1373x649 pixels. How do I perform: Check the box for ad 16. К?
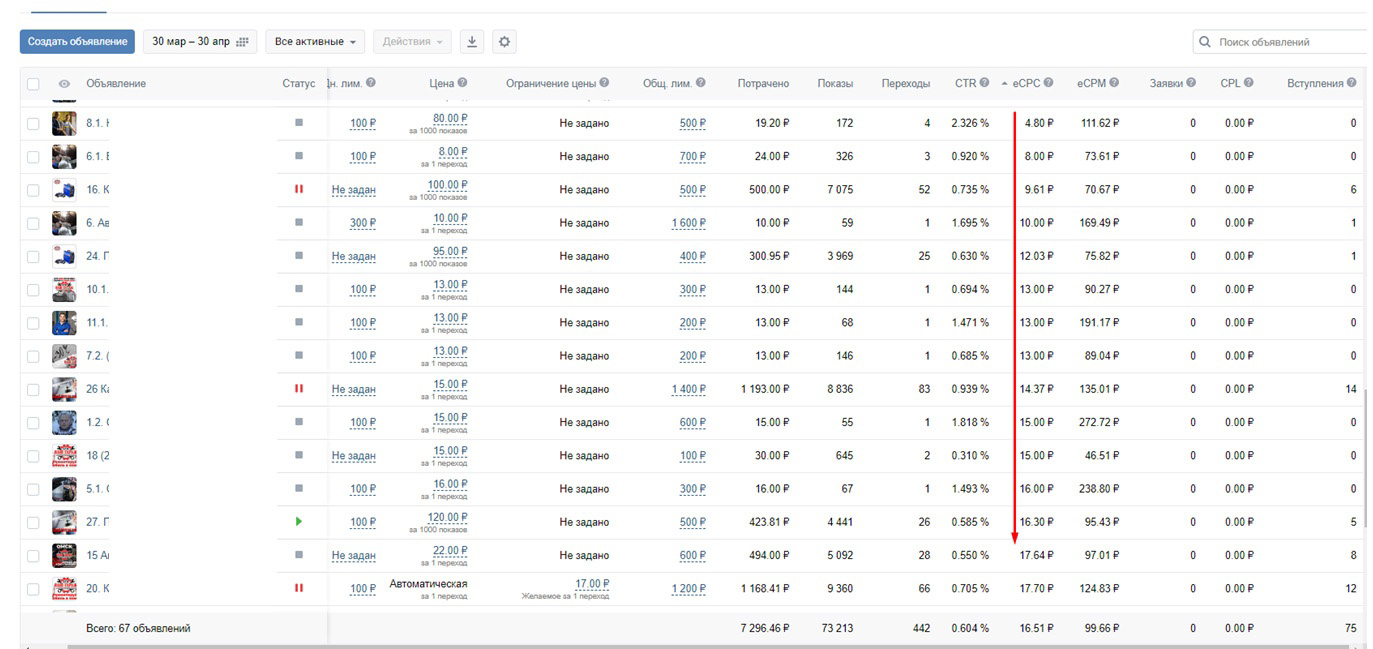[x=33, y=189]
